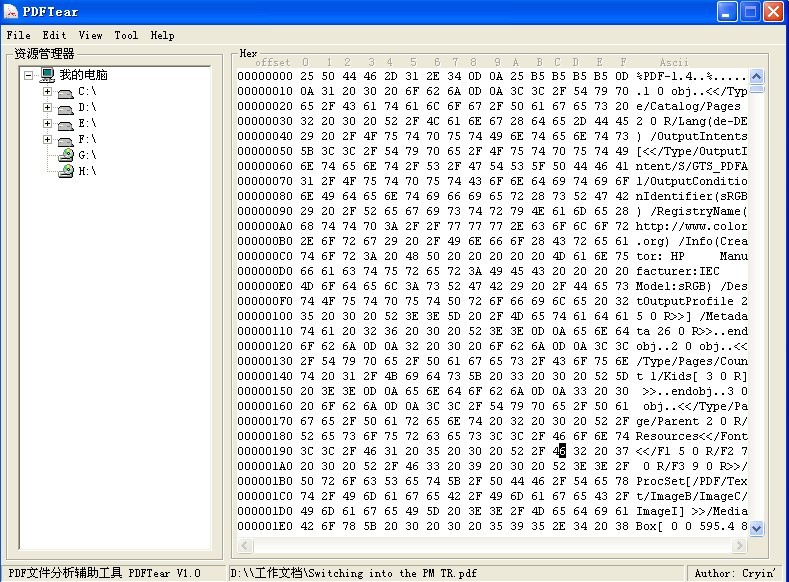Click the PDFTear application icon in title bar

12,12
